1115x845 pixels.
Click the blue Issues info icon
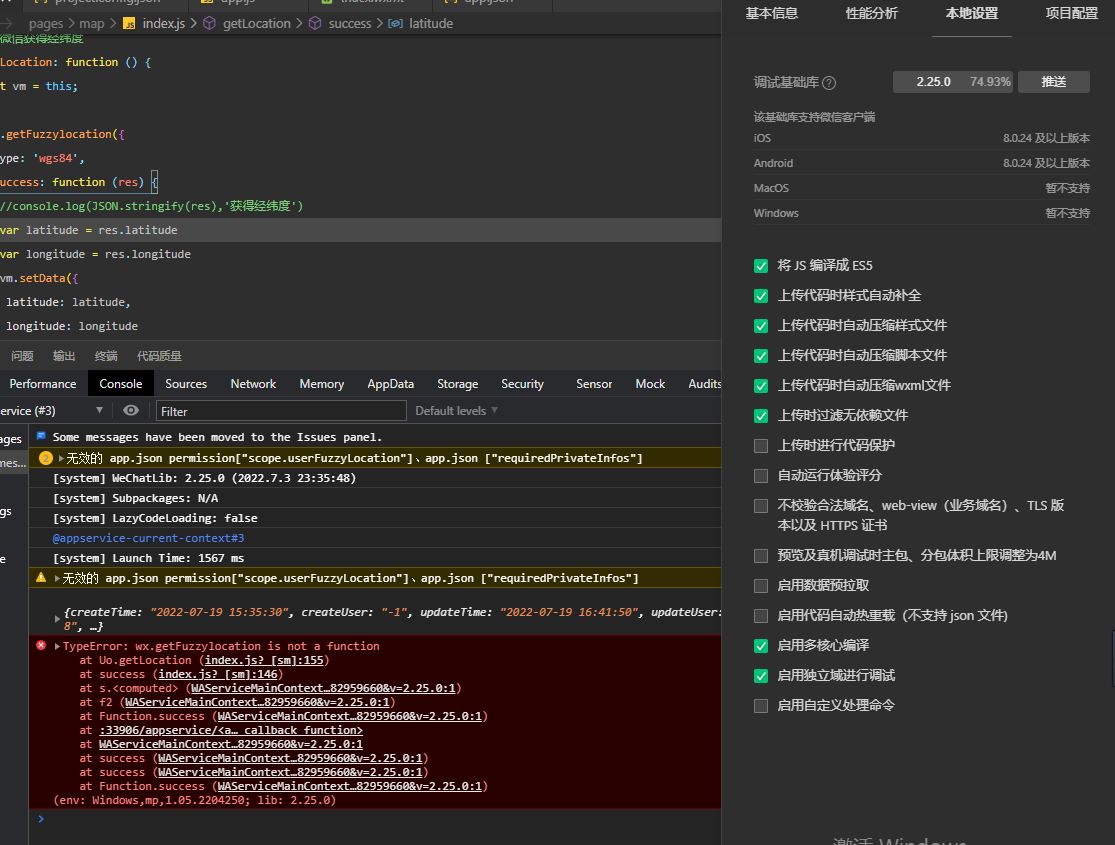click(x=41, y=436)
